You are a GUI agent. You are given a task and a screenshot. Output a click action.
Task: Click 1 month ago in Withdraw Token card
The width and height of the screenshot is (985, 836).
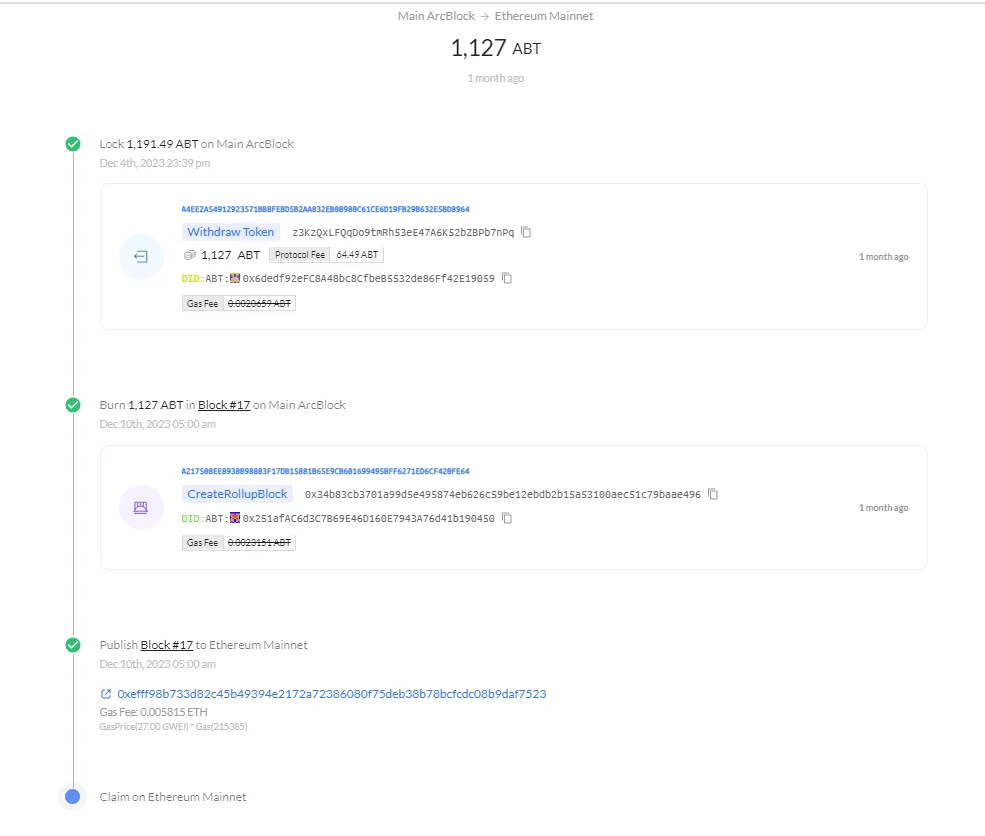[883, 257]
